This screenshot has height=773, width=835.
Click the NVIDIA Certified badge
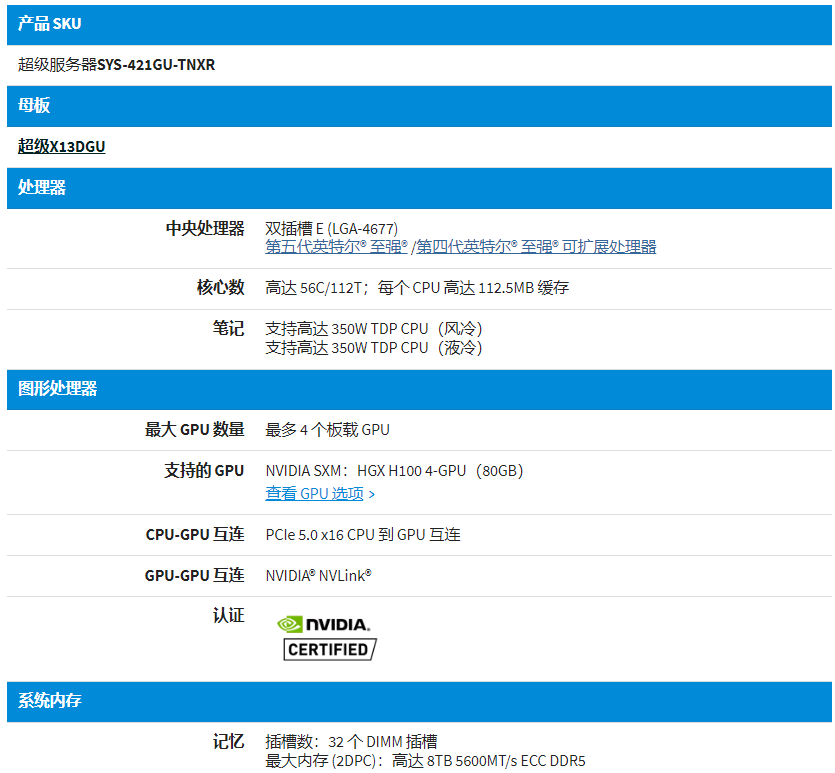(326, 638)
